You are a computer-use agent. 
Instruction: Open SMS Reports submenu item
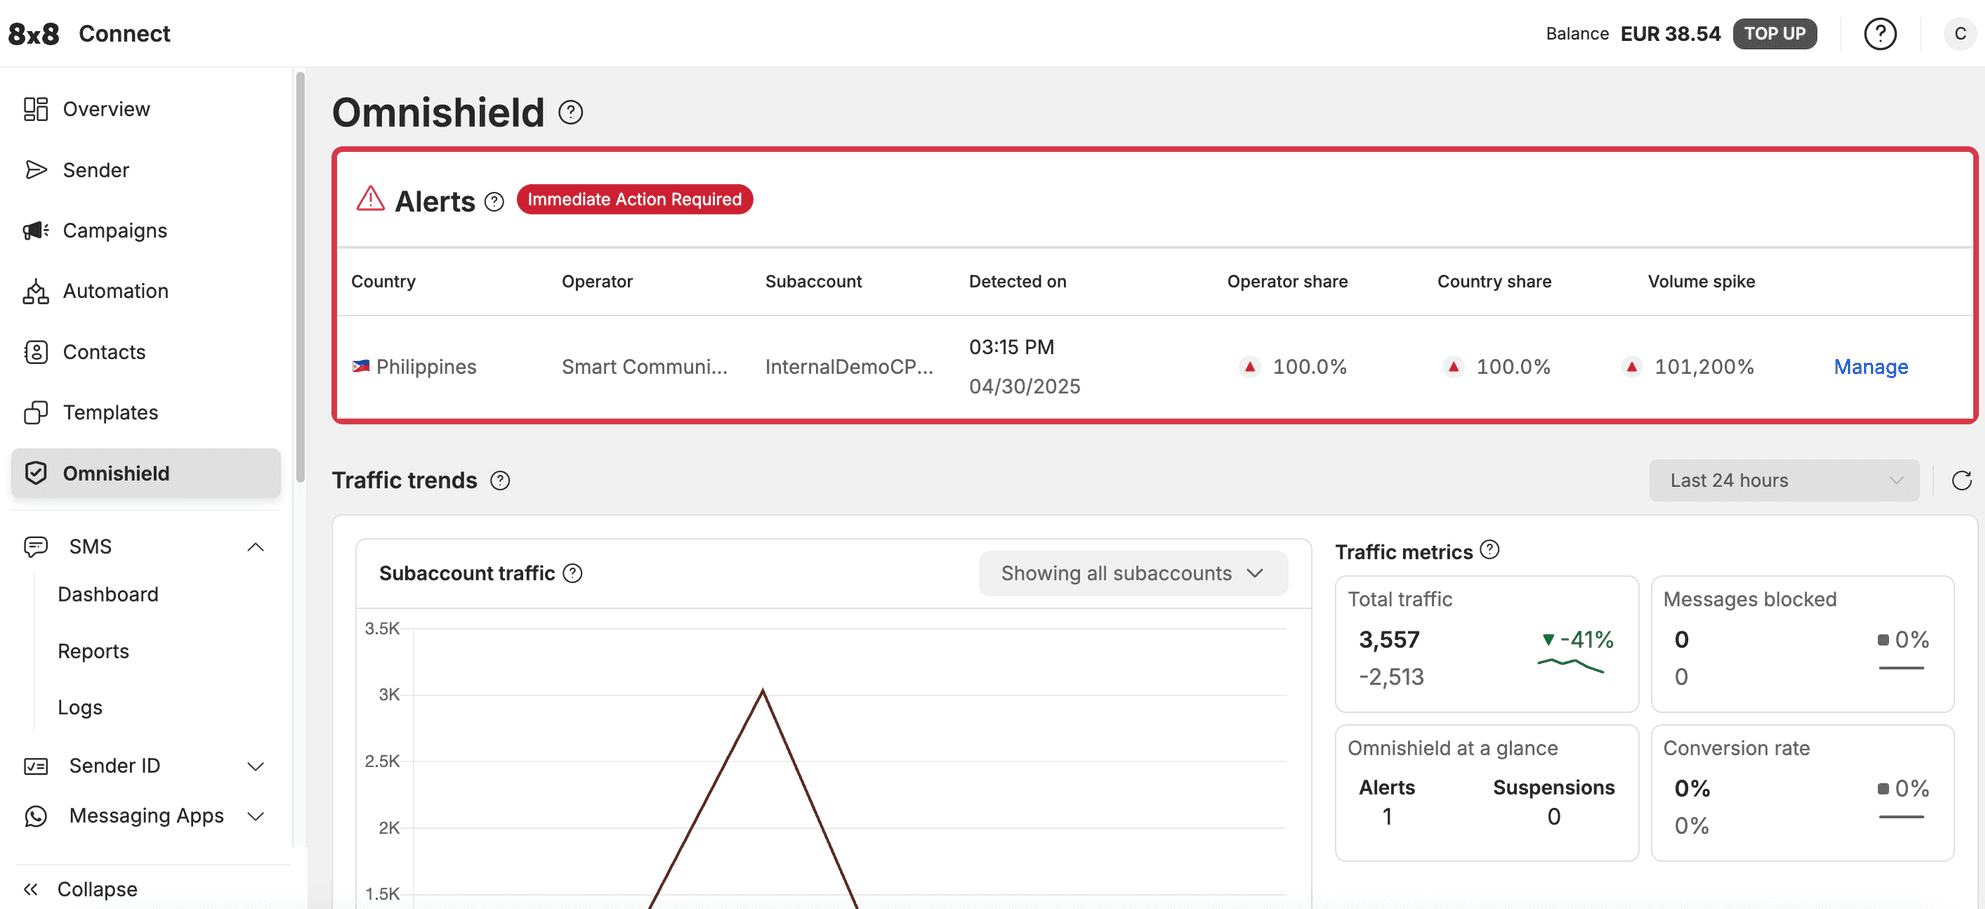[93, 652]
